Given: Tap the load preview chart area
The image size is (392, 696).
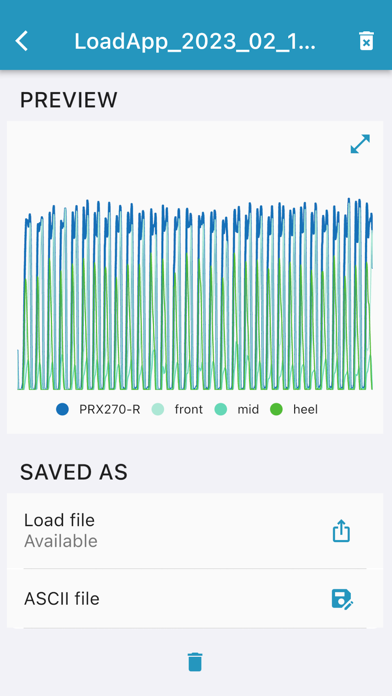Looking at the screenshot, I should click(x=195, y=293).
